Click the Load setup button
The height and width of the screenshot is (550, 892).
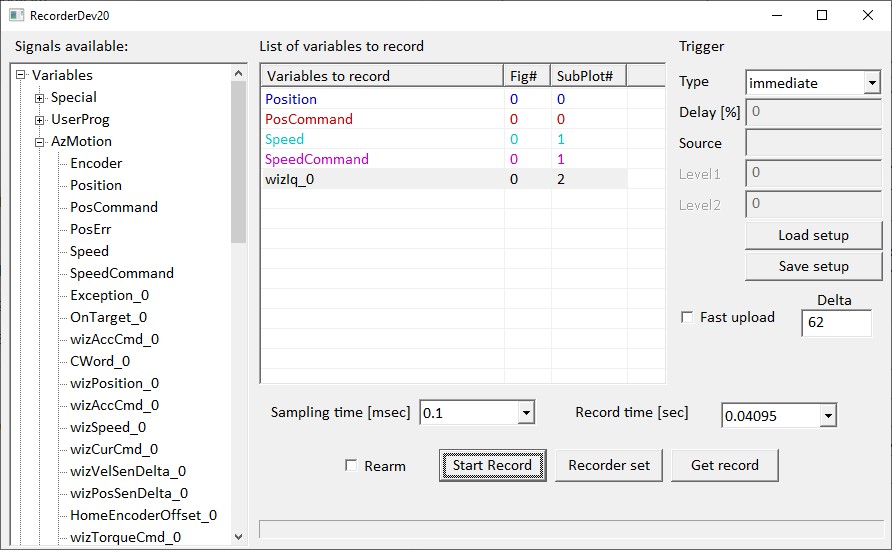(813, 235)
